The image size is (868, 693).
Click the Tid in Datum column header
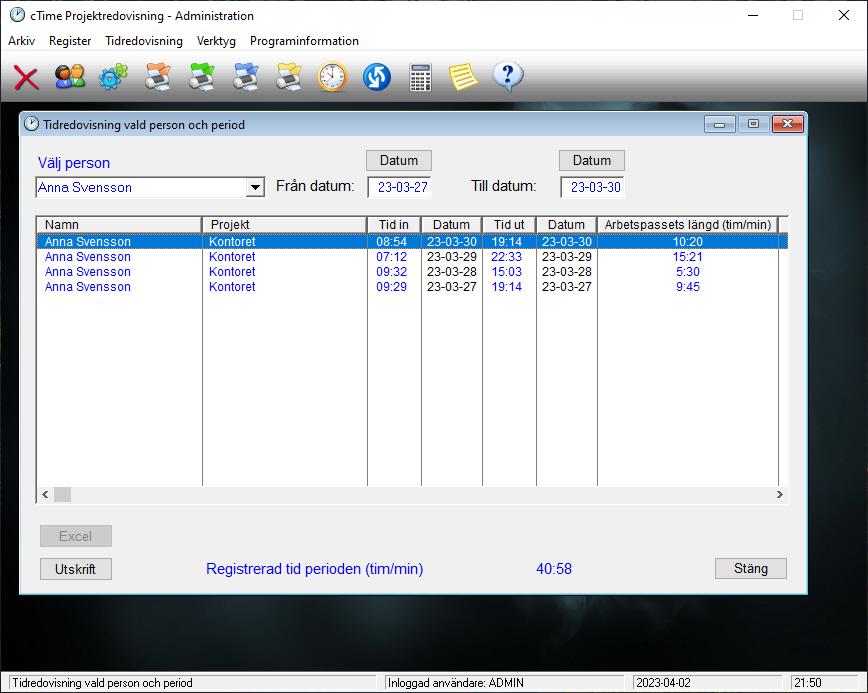(x=451, y=225)
